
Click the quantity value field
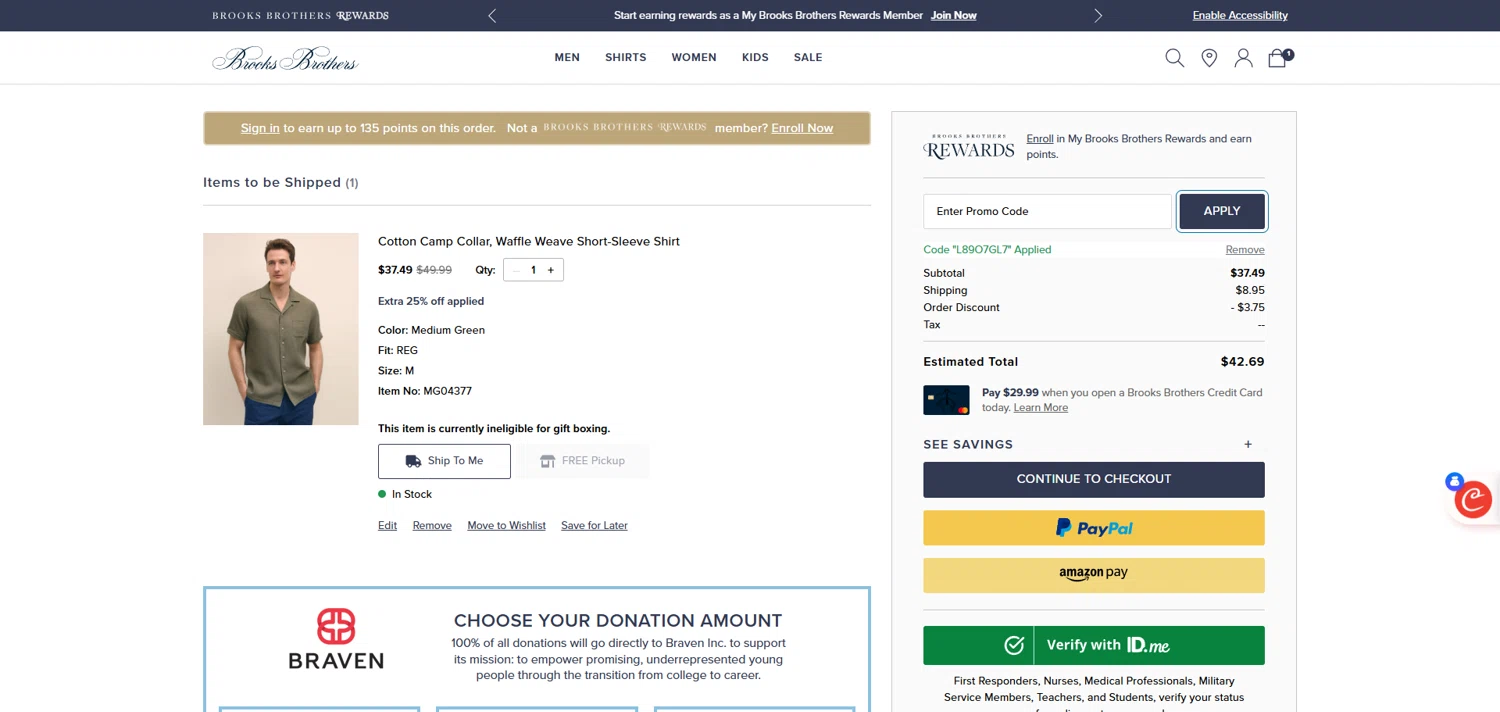tap(533, 270)
